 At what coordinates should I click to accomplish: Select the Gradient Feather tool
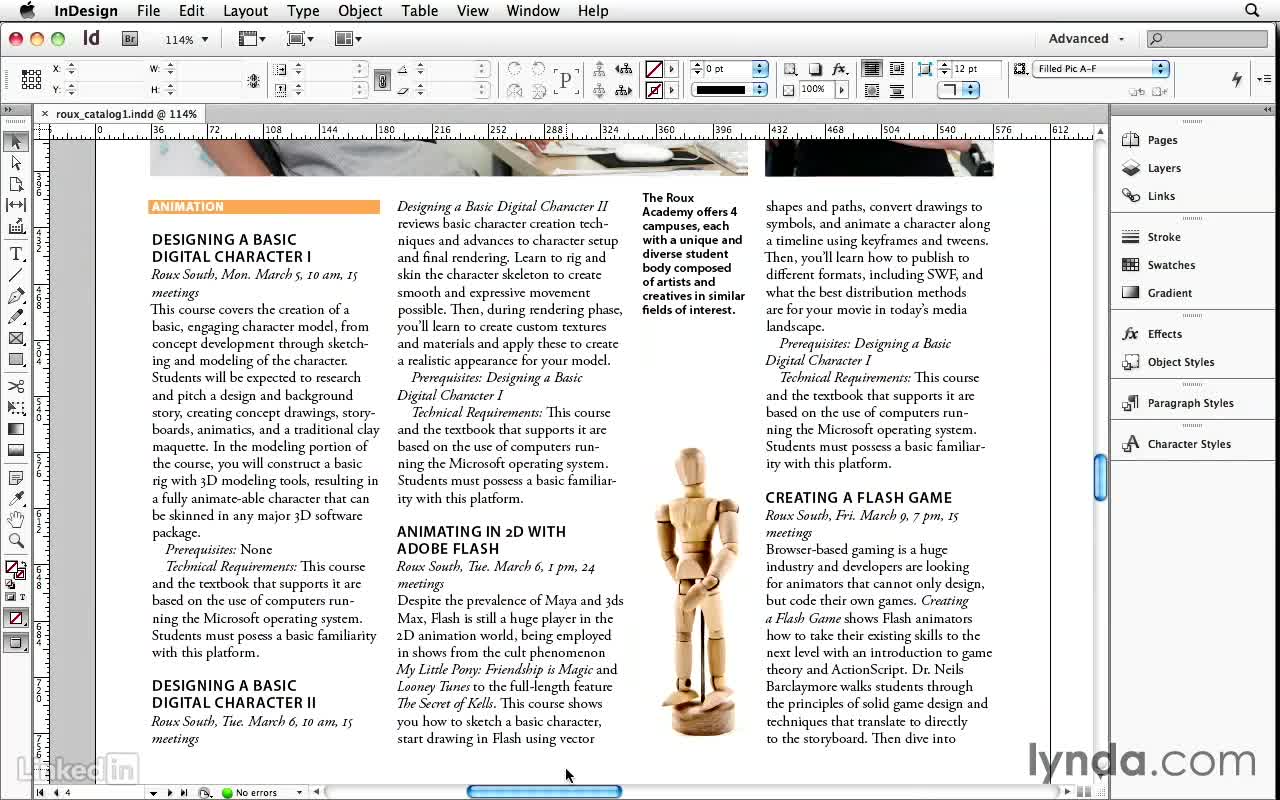(x=16, y=450)
